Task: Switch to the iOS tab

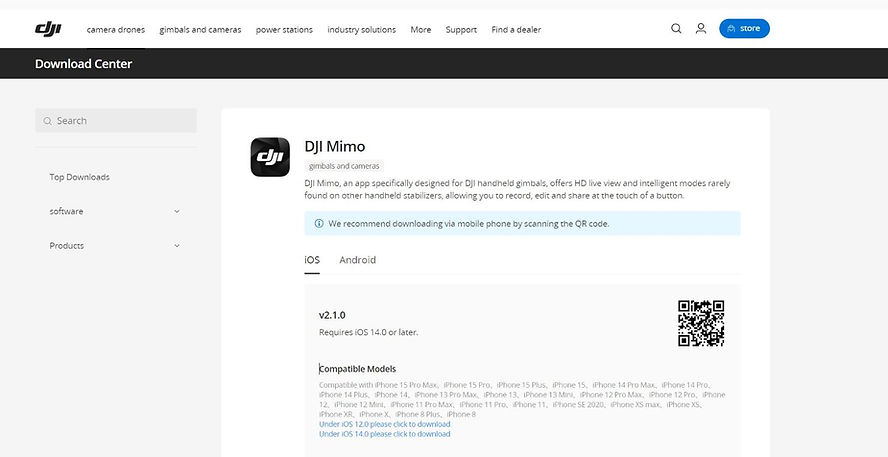Action: click(312, 260)
